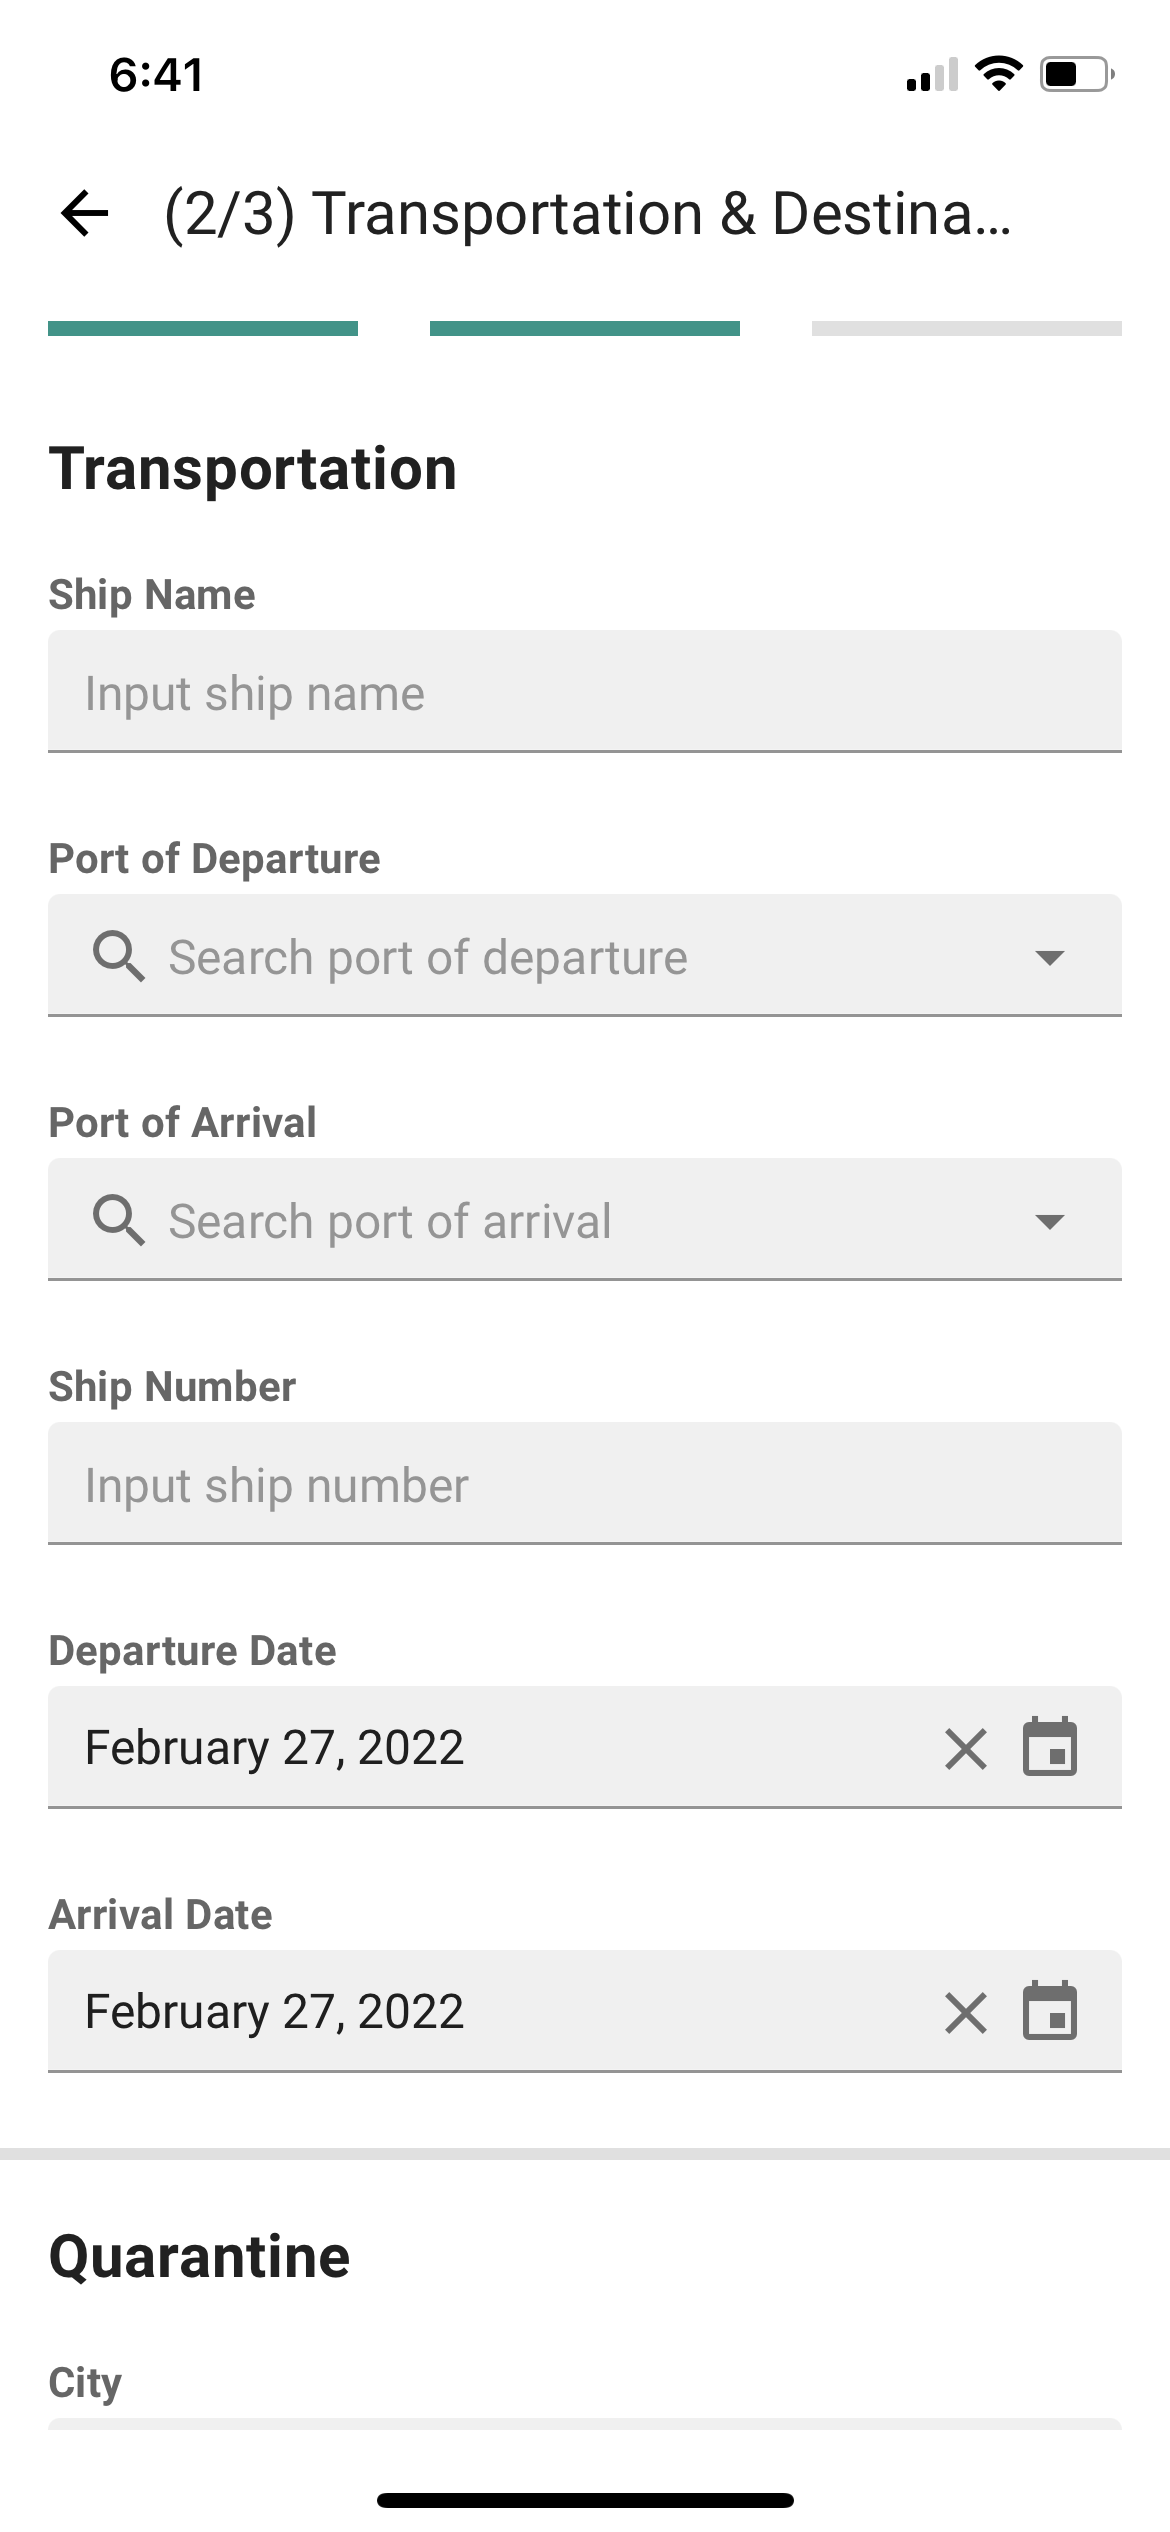Tap the battery status icon
The height and width of the screenshot is (2532, 1170).
(1076, 74)
